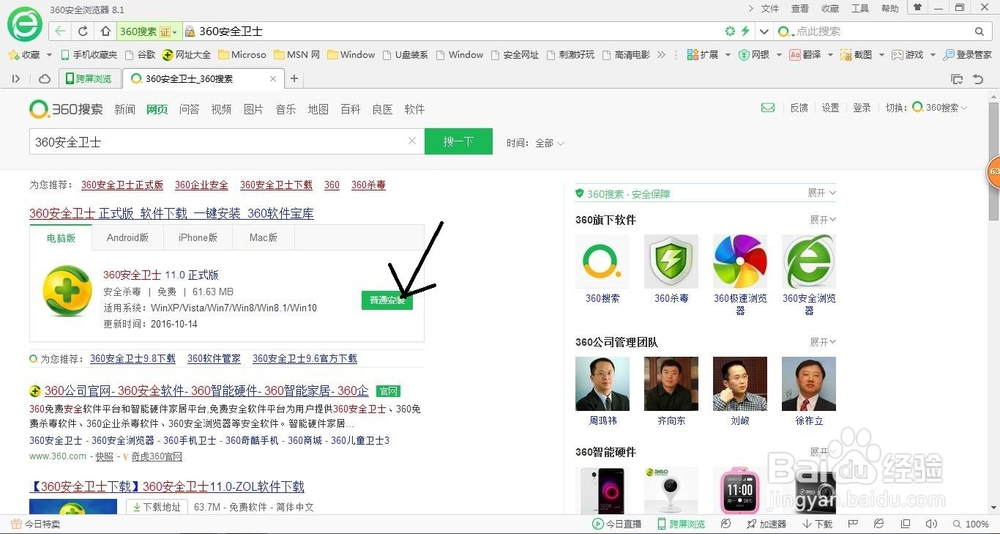The image size is (1000, 534).
Task: Open the mail envelope icon in header
Action: point(768,108)
